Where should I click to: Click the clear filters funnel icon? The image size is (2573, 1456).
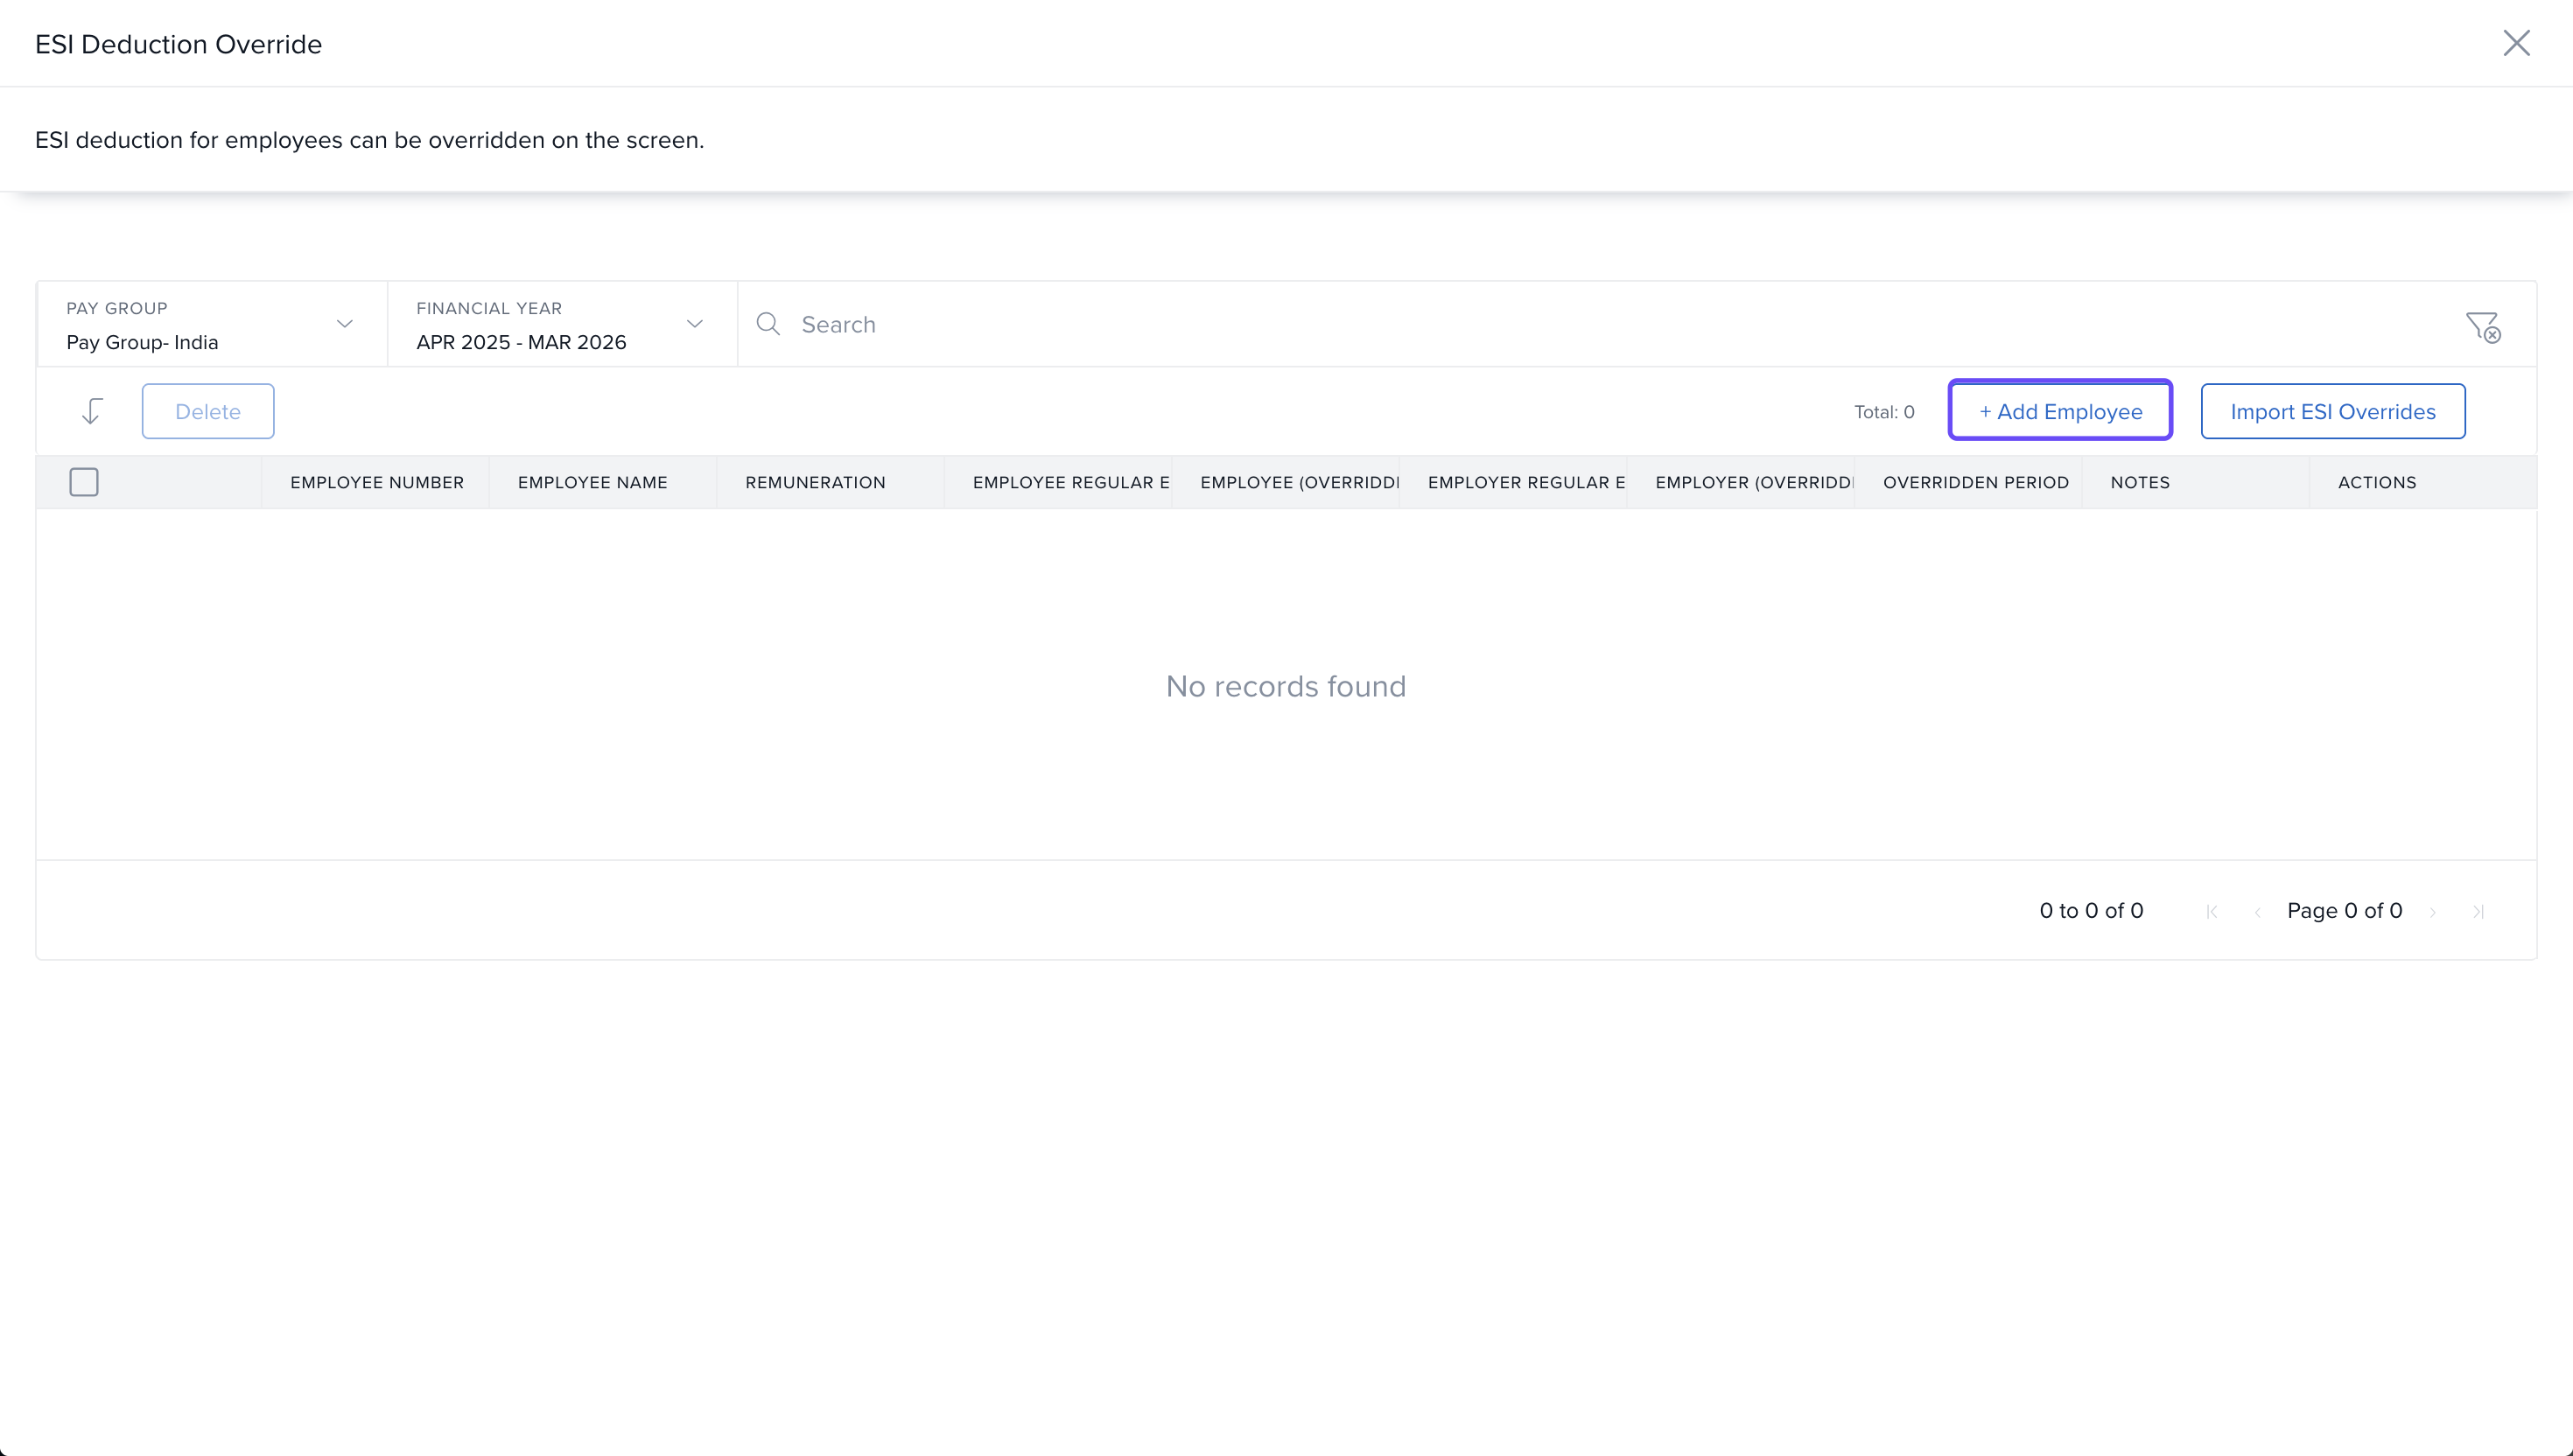pos(2482,326)
